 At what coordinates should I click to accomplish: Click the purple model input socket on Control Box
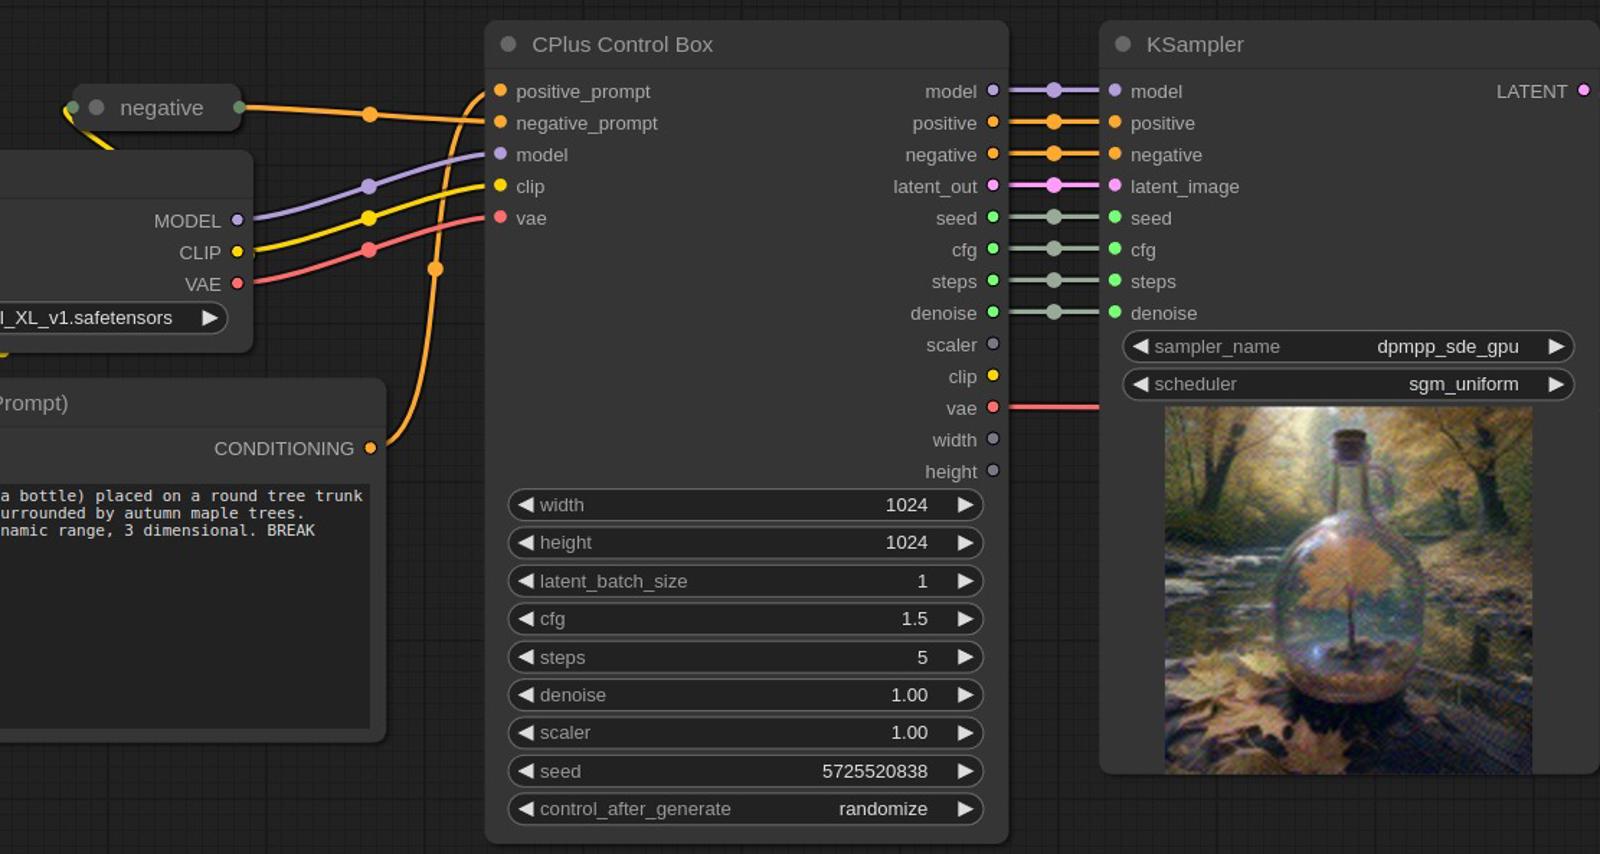[500, 154]
